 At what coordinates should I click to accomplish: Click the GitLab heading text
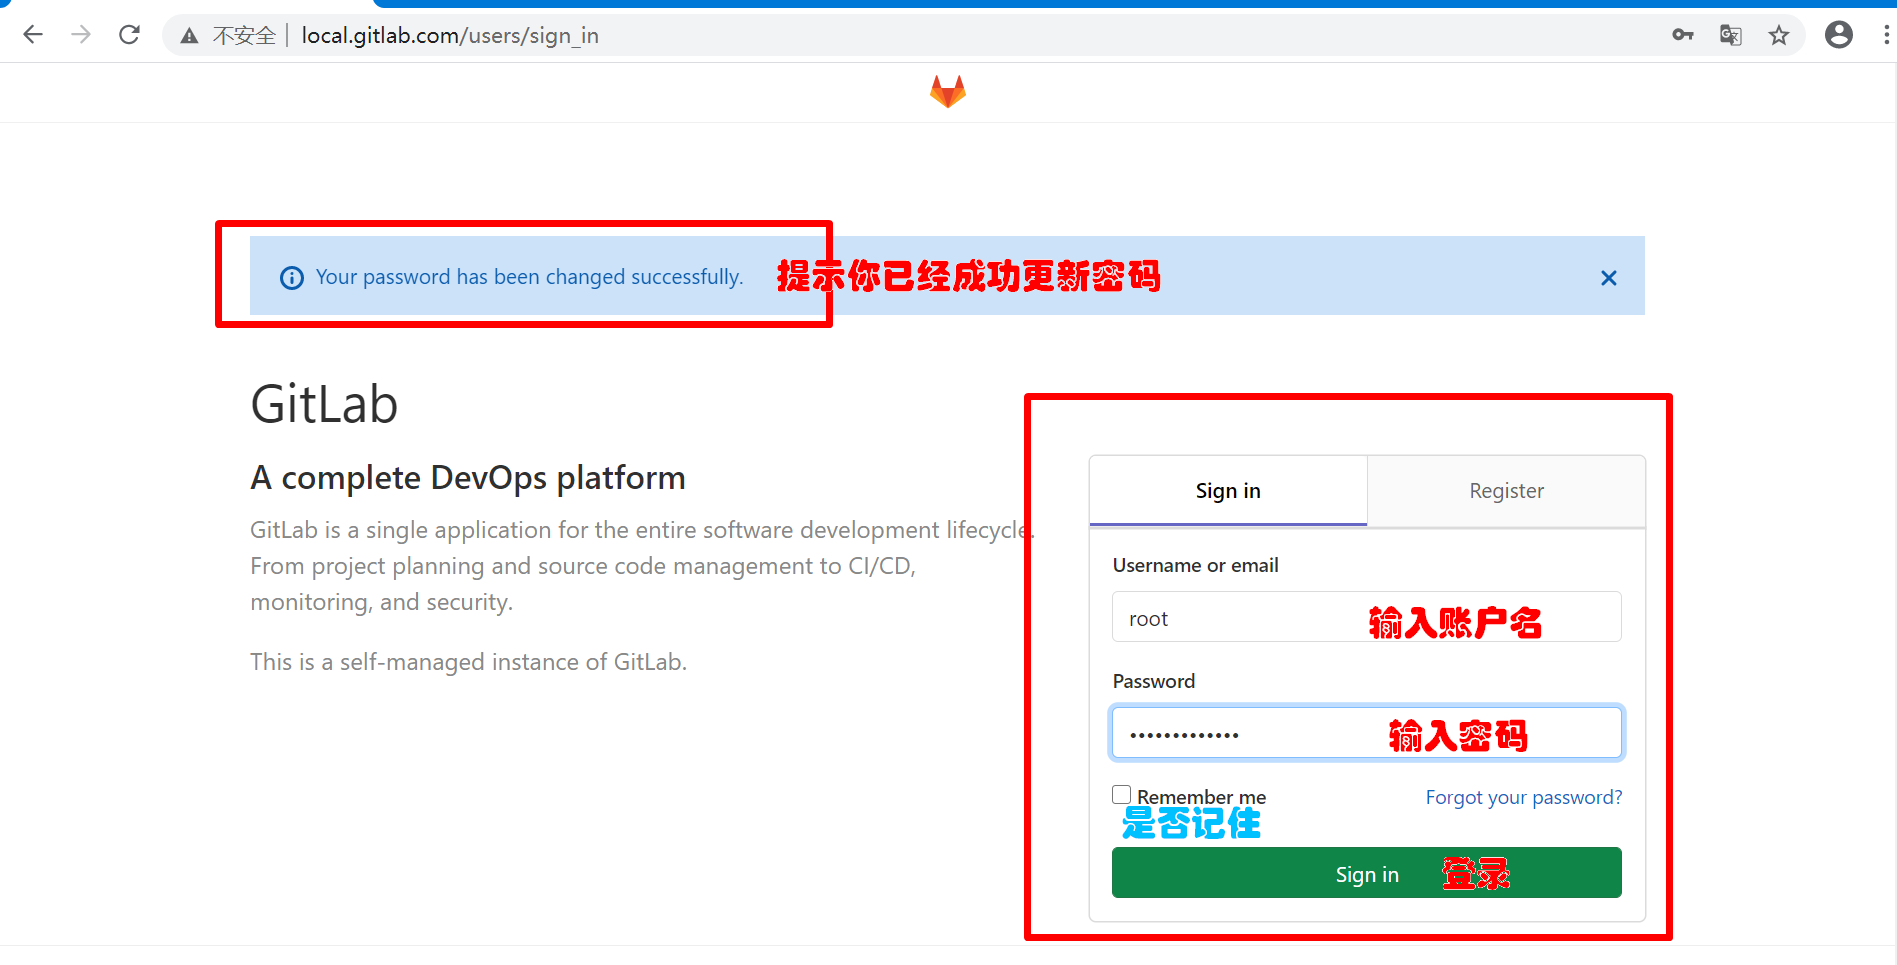click(x=324, y=405)
